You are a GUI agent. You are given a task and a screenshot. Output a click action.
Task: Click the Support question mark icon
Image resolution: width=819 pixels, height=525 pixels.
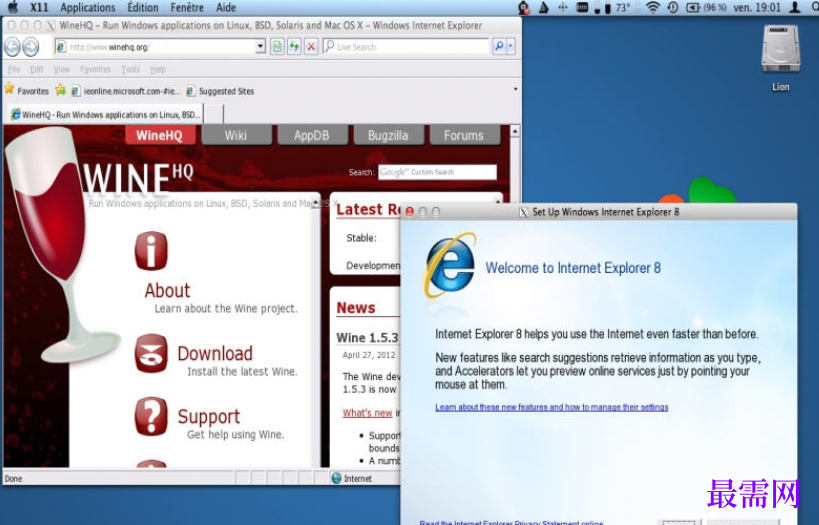click(151, 417)
